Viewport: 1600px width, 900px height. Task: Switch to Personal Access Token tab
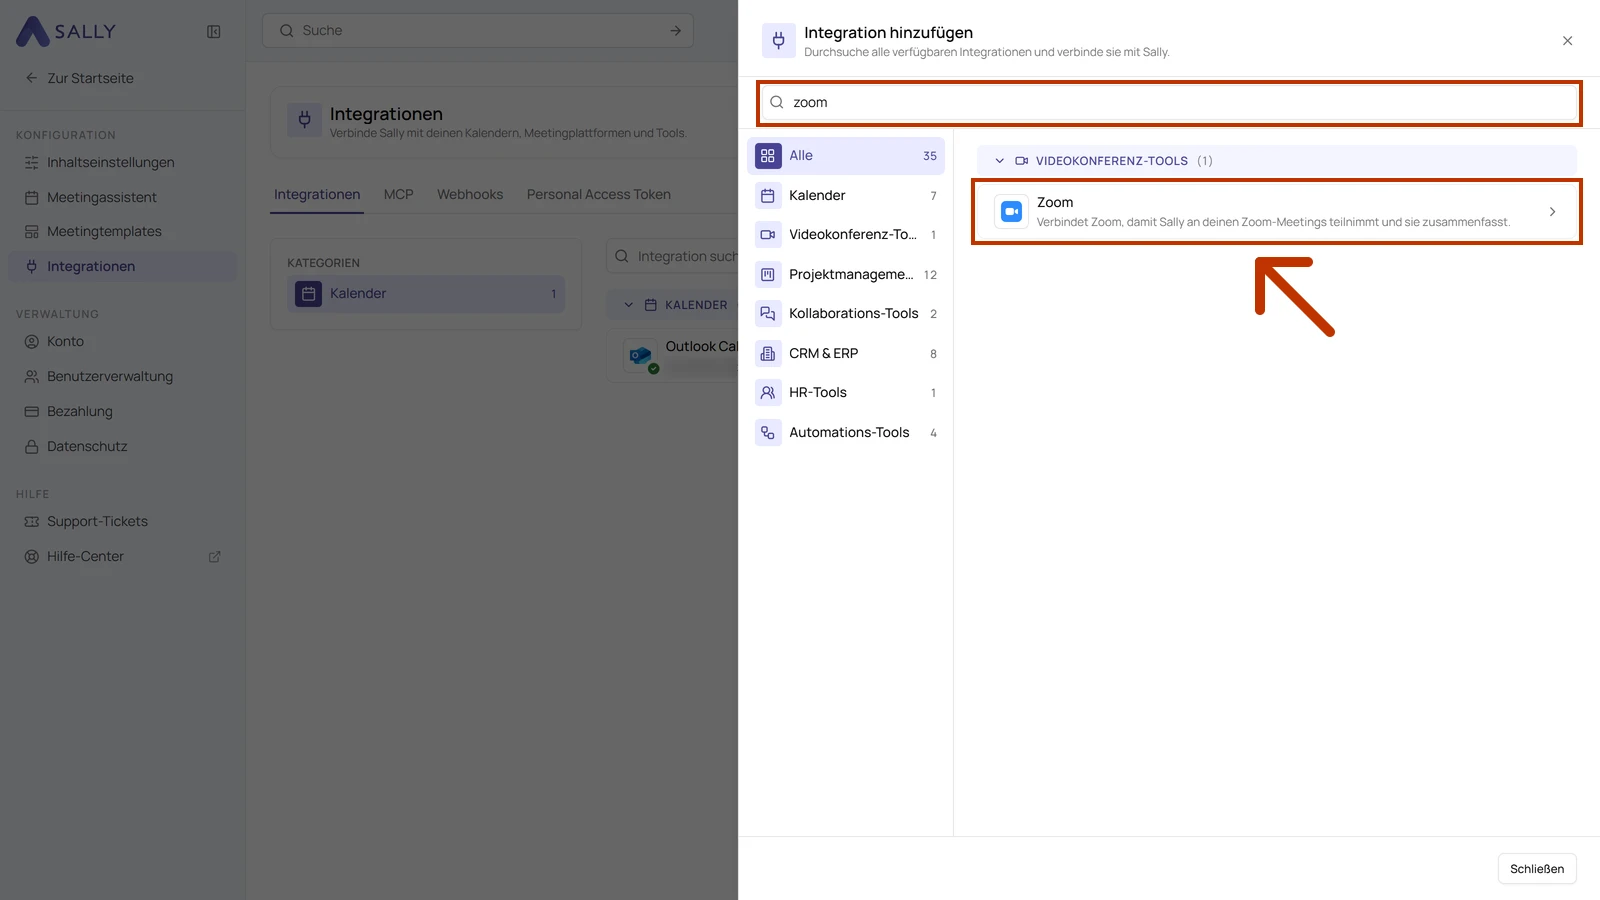599,195
